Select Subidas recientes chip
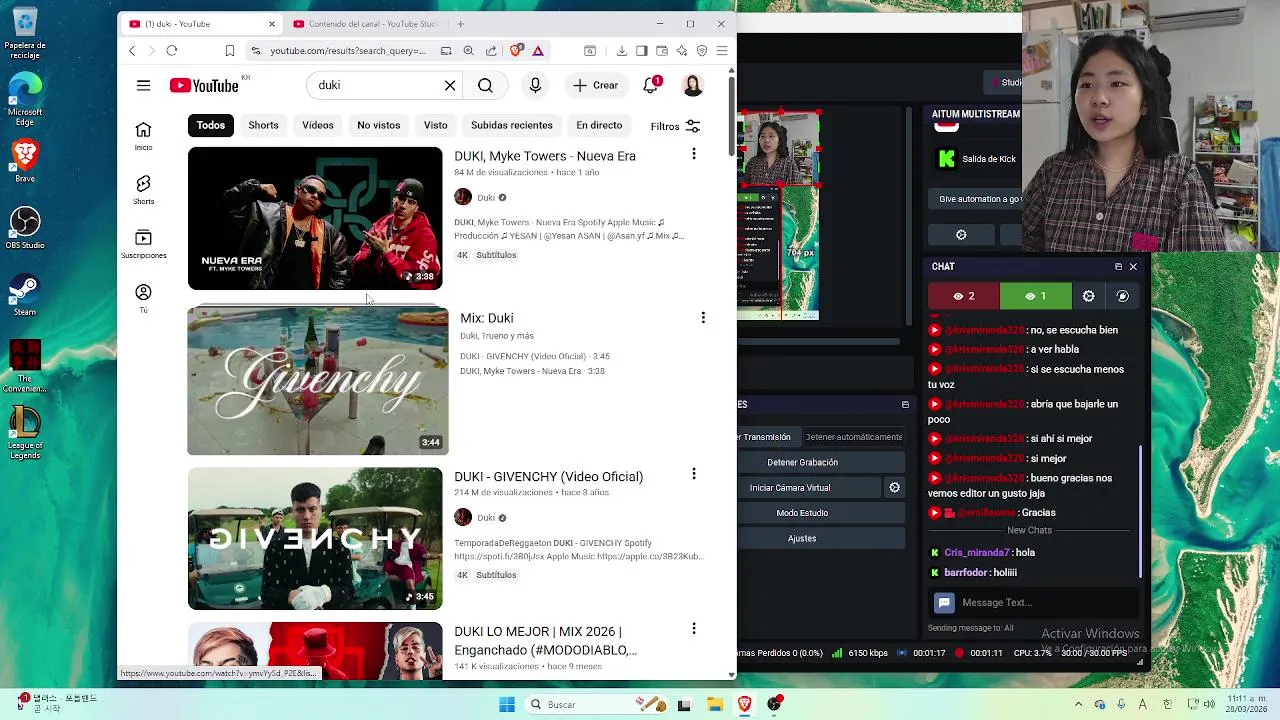 [x=512, y=125]
